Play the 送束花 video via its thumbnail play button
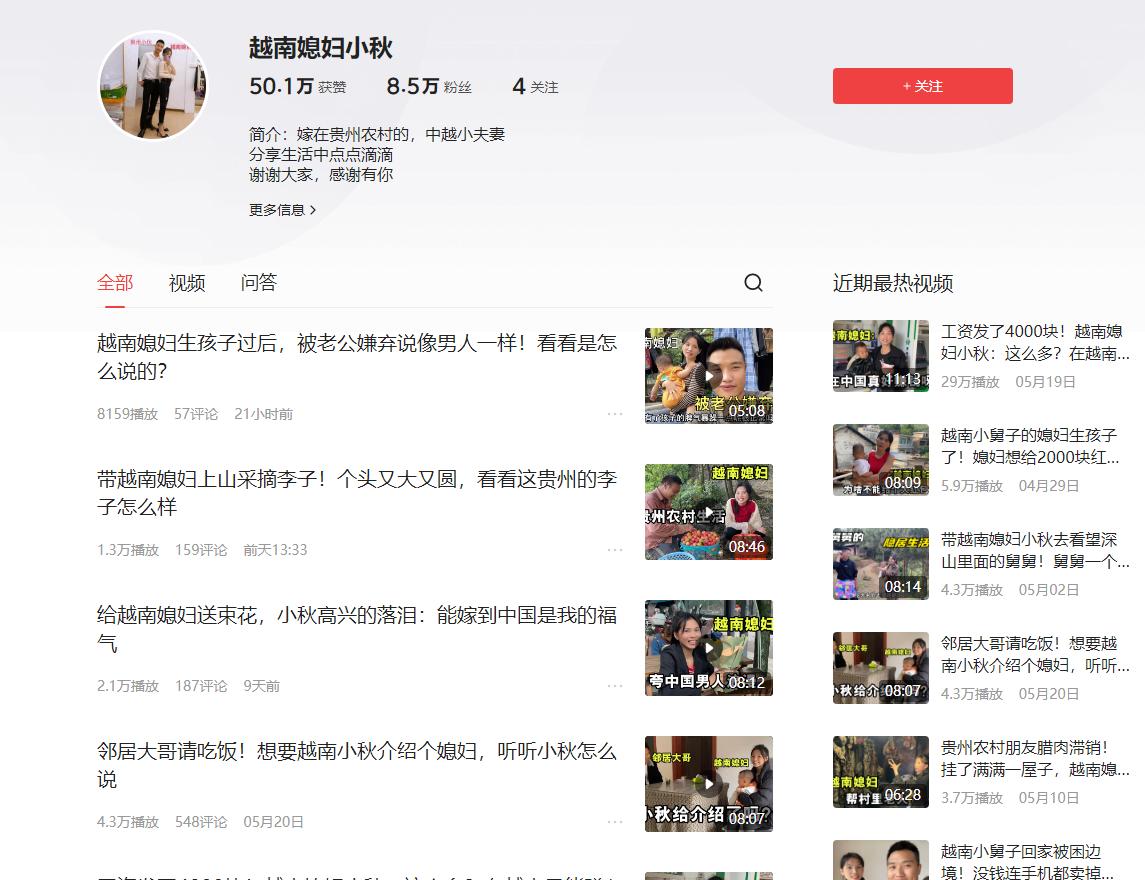 coord(708,648)
